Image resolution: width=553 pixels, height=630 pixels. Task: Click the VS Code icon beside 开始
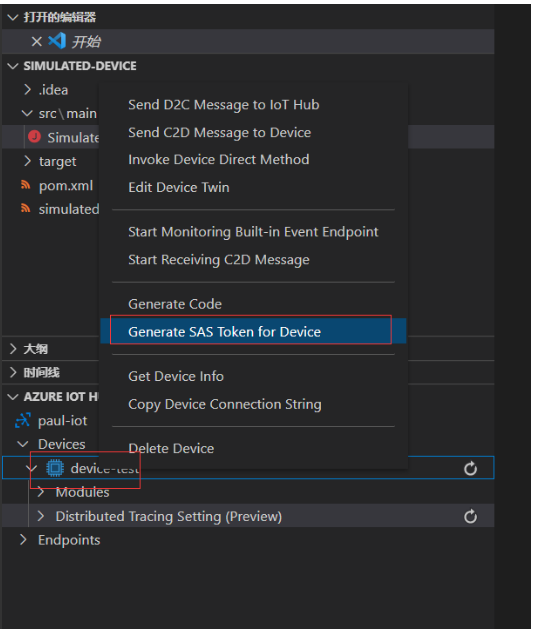click(x=57, y=41)
